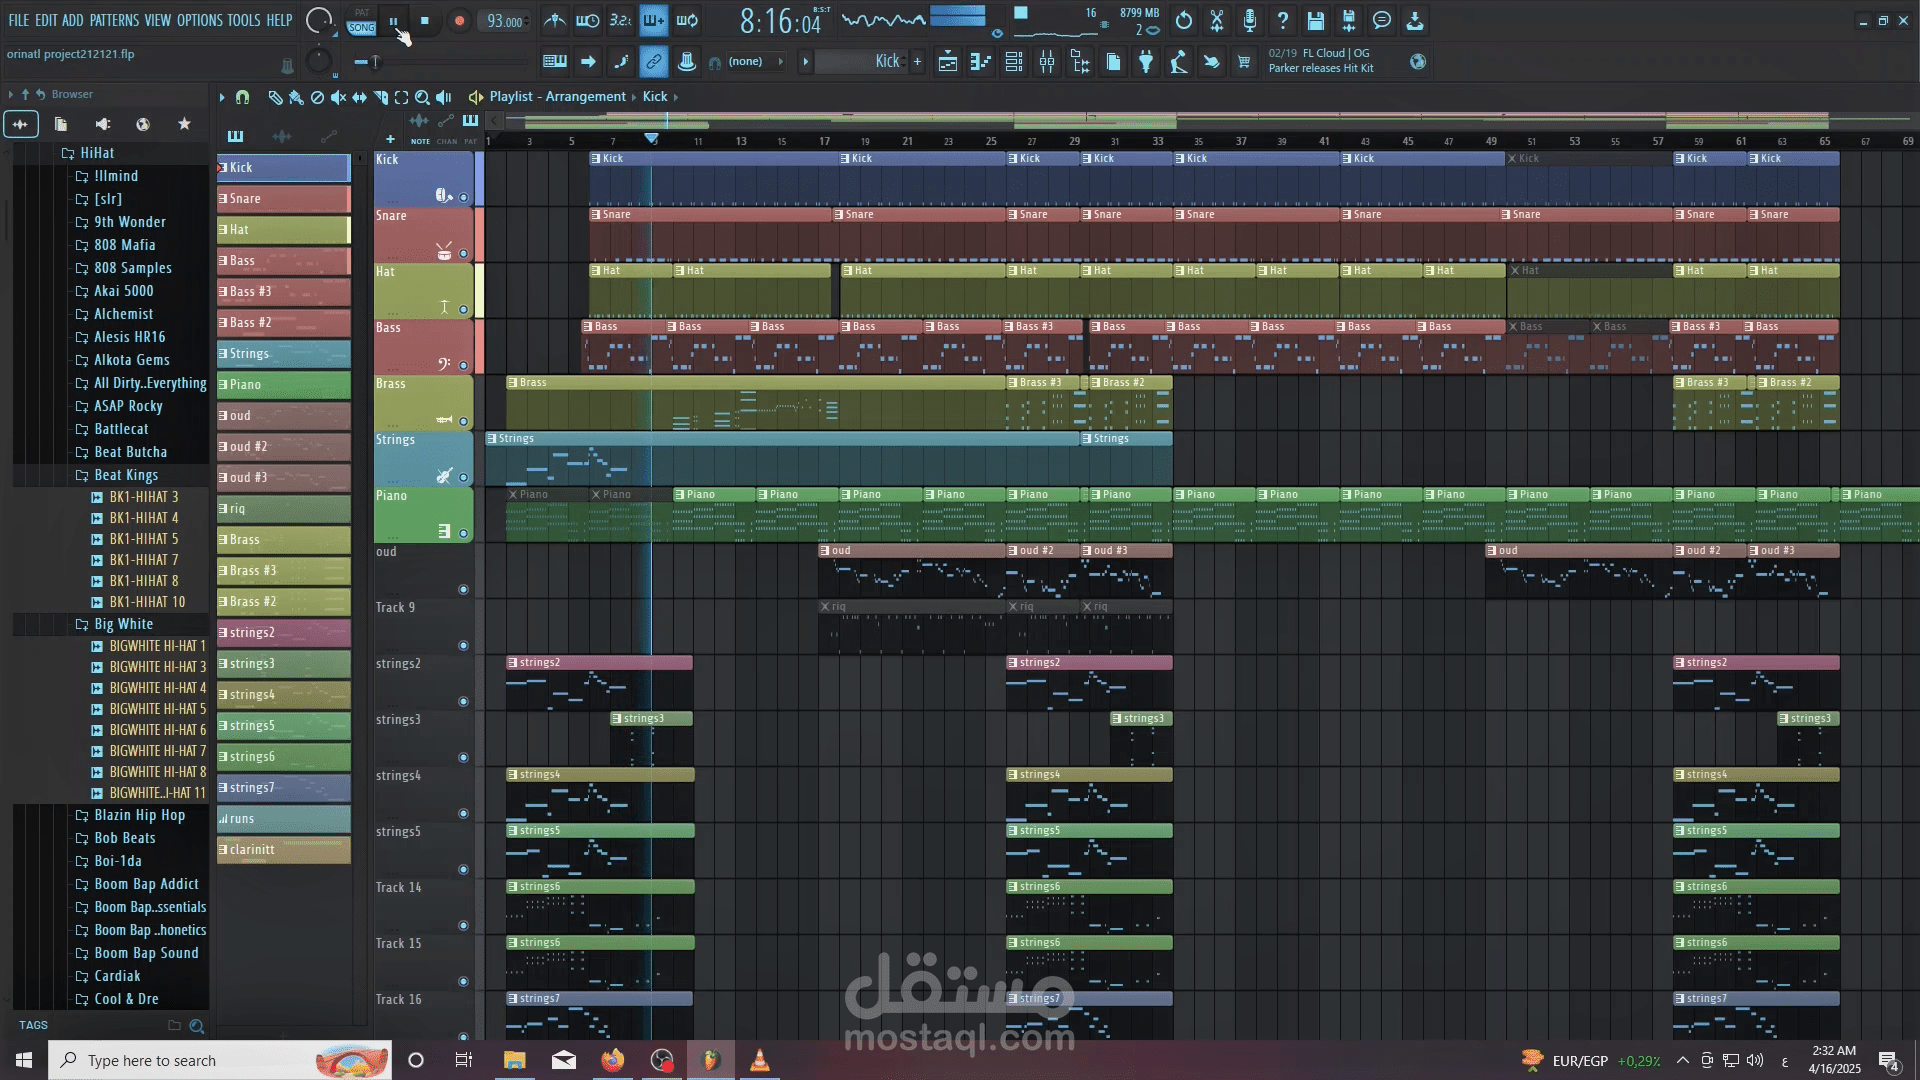The width and height of the screenshot is (1920, 1080).
Task: Mute the Snare track green LED
Action: 463,254
